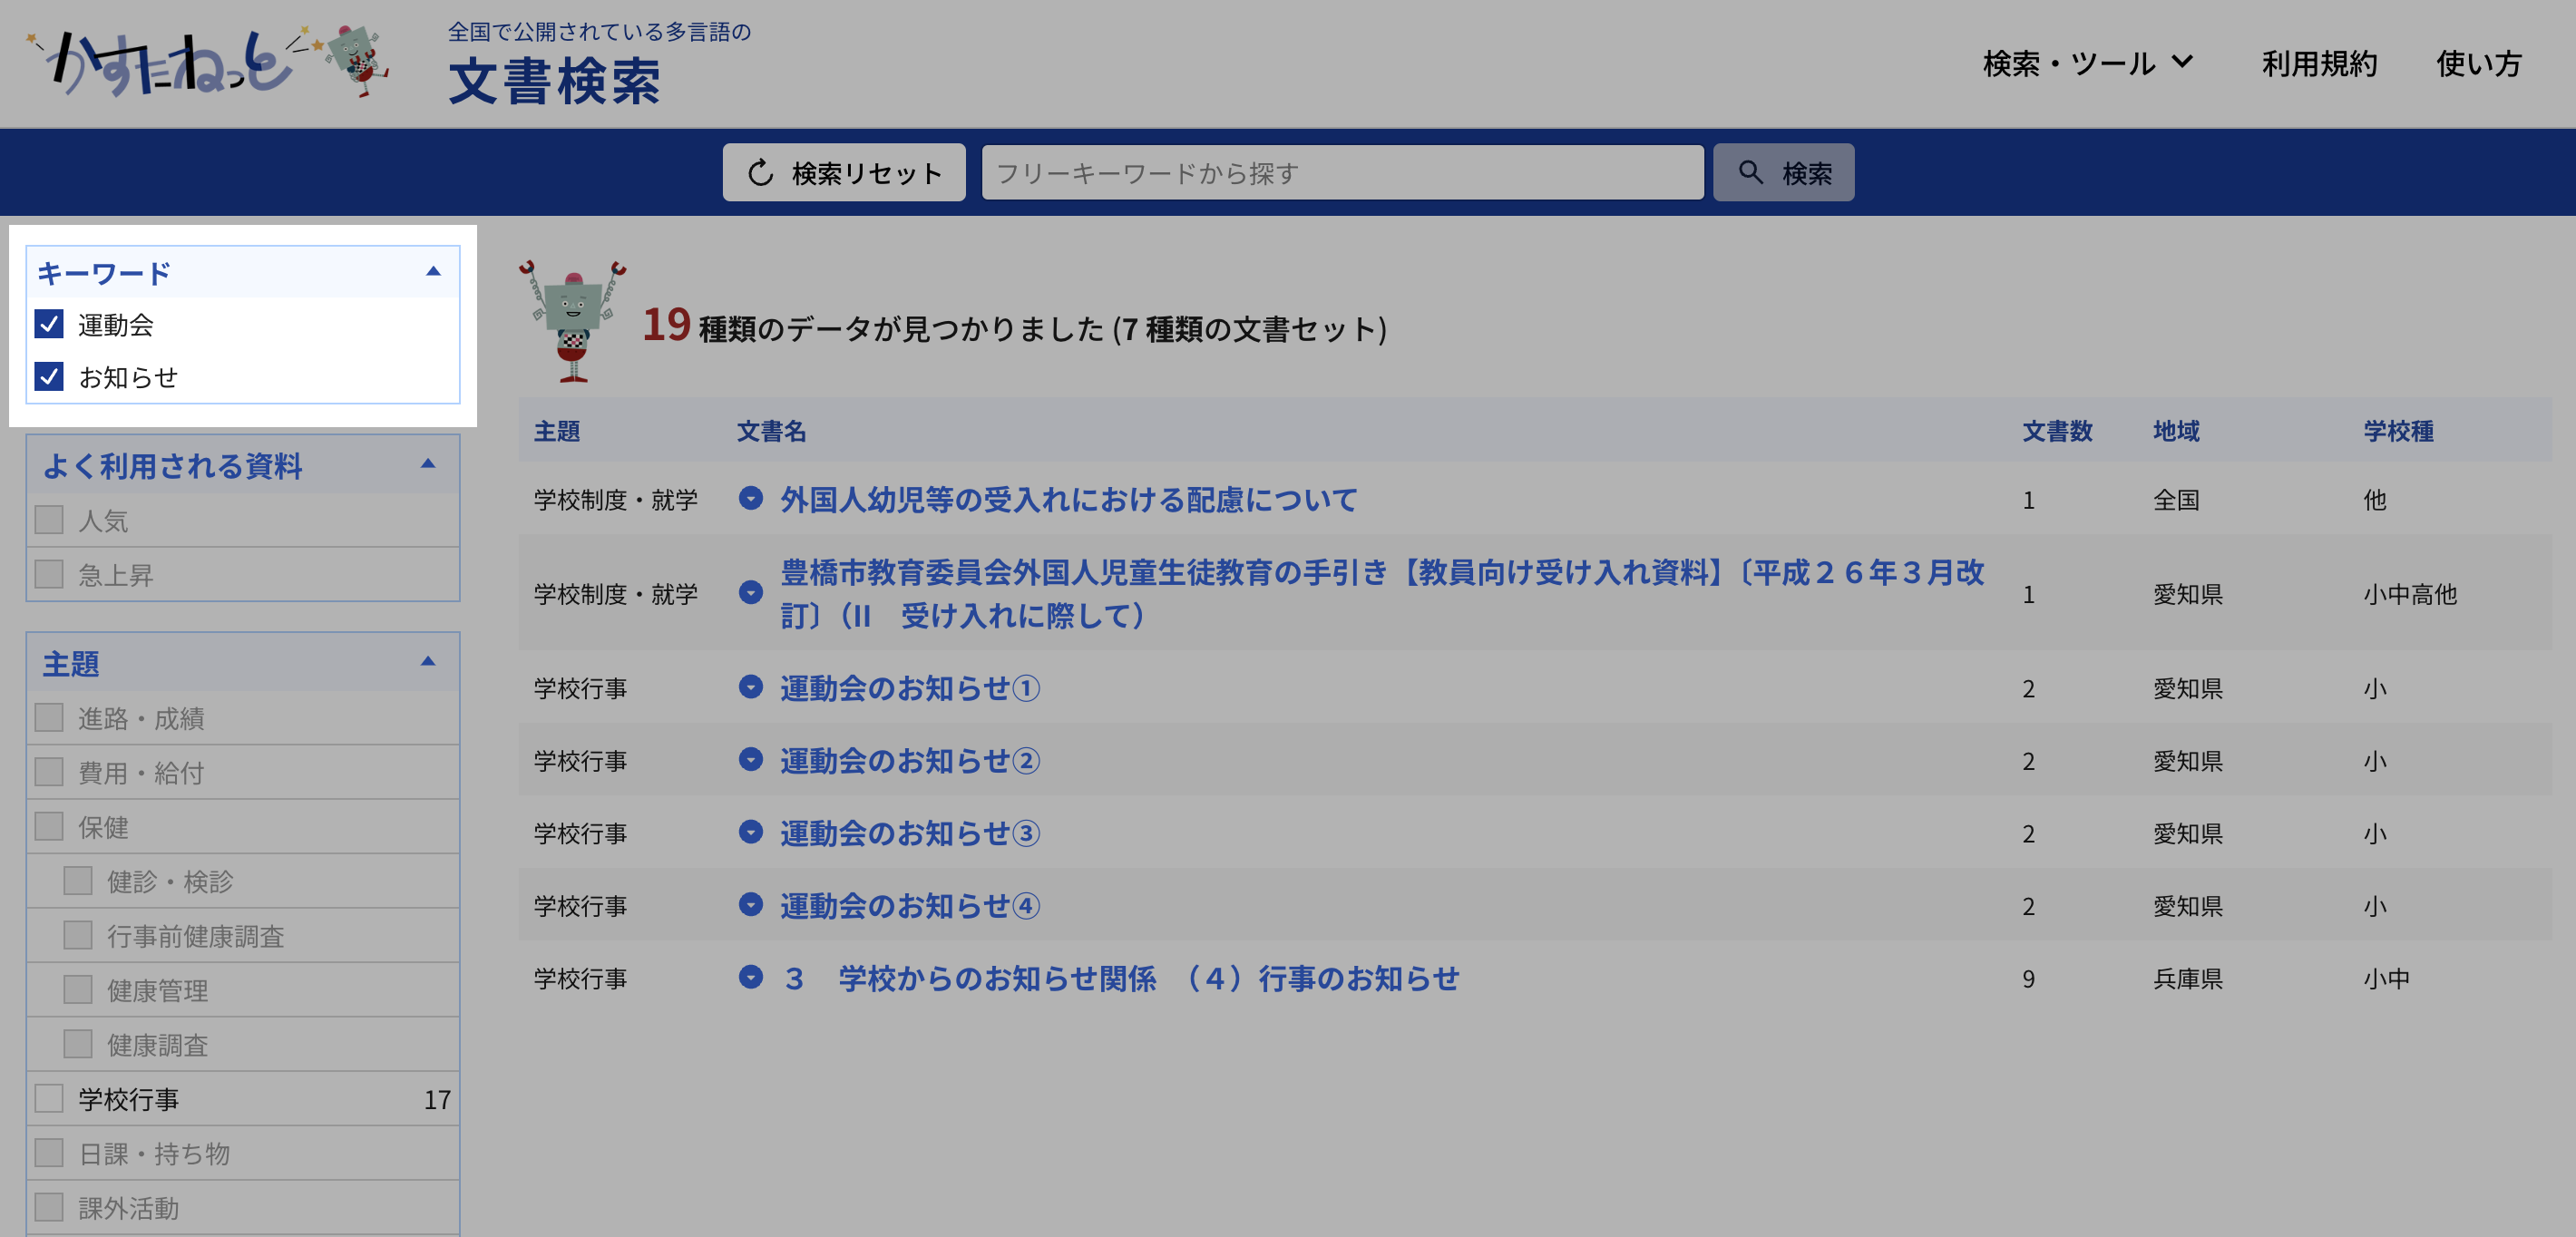
Task: Expand the row icon for 外国人幼児等の受入れにおける配慮について
Action: (x=751, y=498)
